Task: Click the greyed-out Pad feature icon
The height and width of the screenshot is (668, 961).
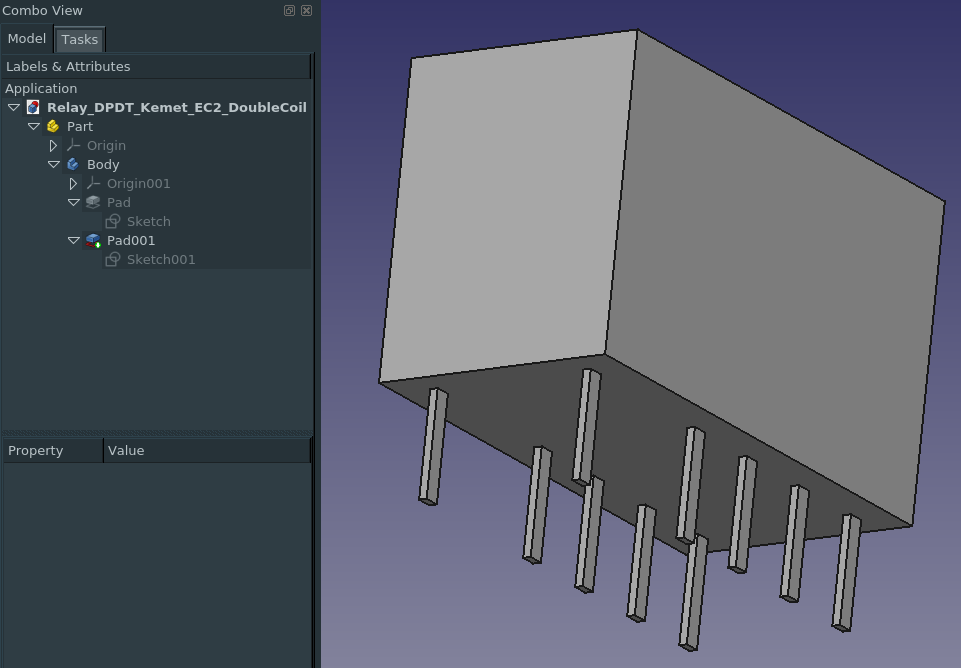Action: [93, 202]
